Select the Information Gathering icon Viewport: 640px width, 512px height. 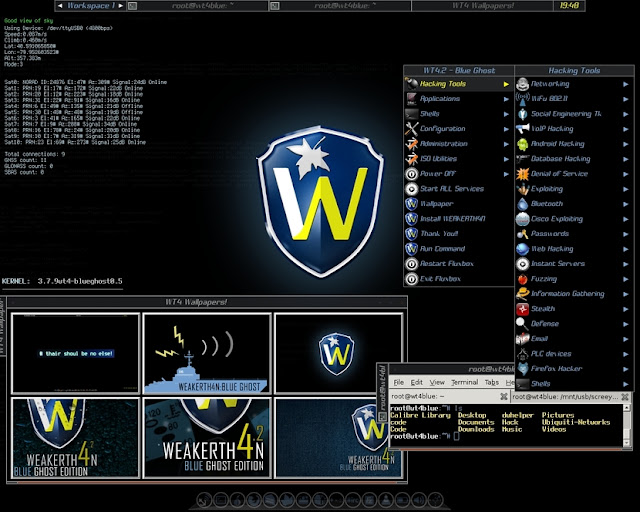522,294
